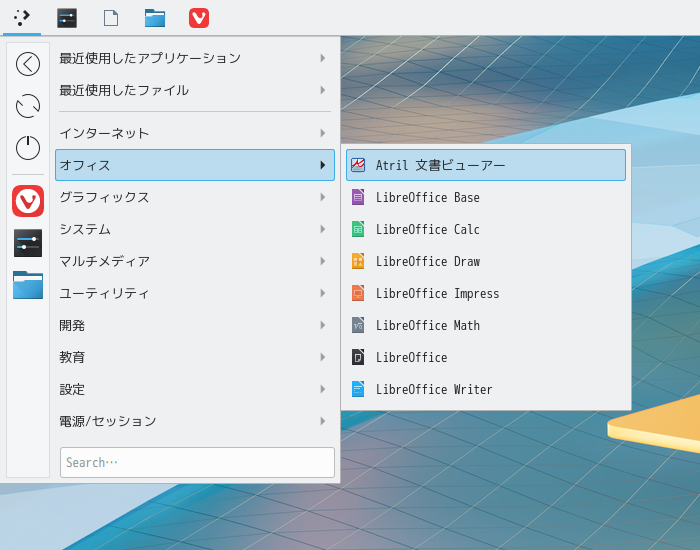Expand 最近使用したアプリケーション submenu arrow
Screen dimensions: 700x550
(323, 58)
